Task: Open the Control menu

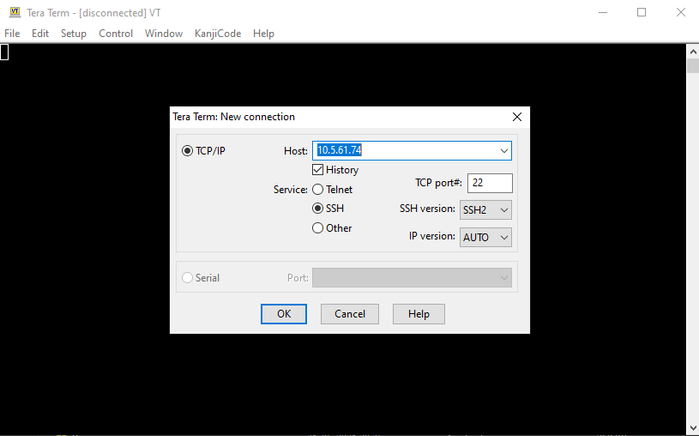Action: (116, 33)
